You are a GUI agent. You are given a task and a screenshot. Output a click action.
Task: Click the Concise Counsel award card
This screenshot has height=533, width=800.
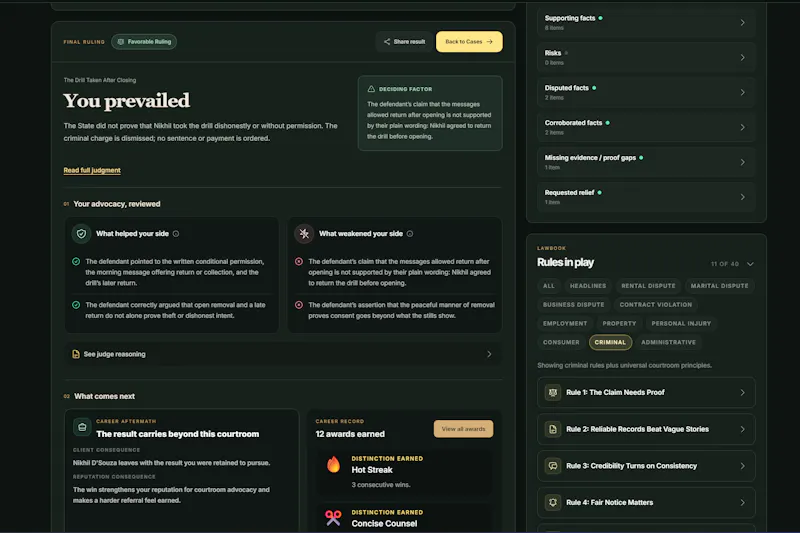(405, 518)
